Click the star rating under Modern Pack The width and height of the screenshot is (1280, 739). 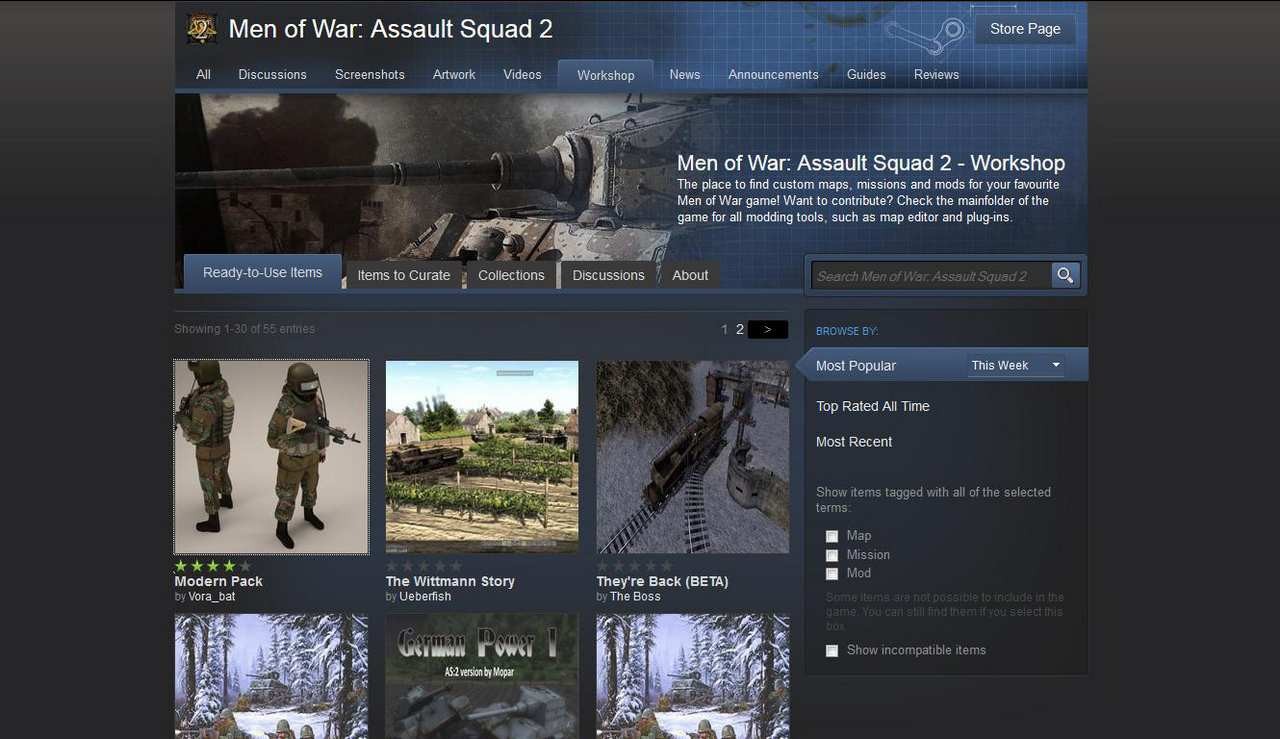coord(213,566)
